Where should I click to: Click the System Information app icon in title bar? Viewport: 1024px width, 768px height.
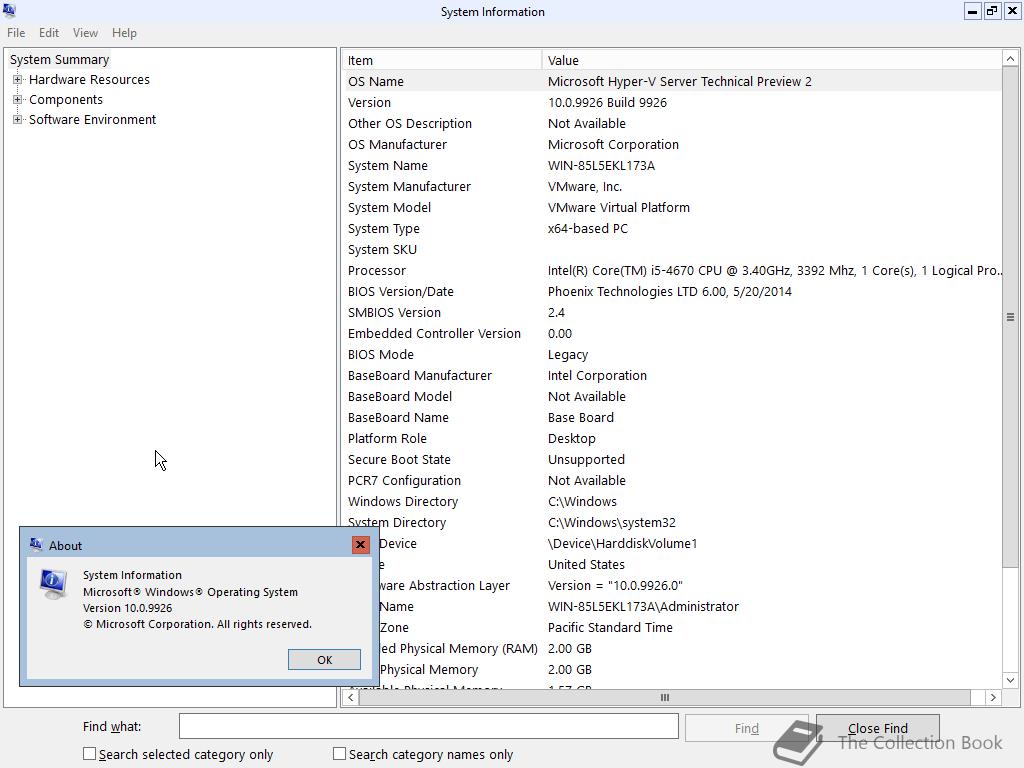(x=9, y=10)
